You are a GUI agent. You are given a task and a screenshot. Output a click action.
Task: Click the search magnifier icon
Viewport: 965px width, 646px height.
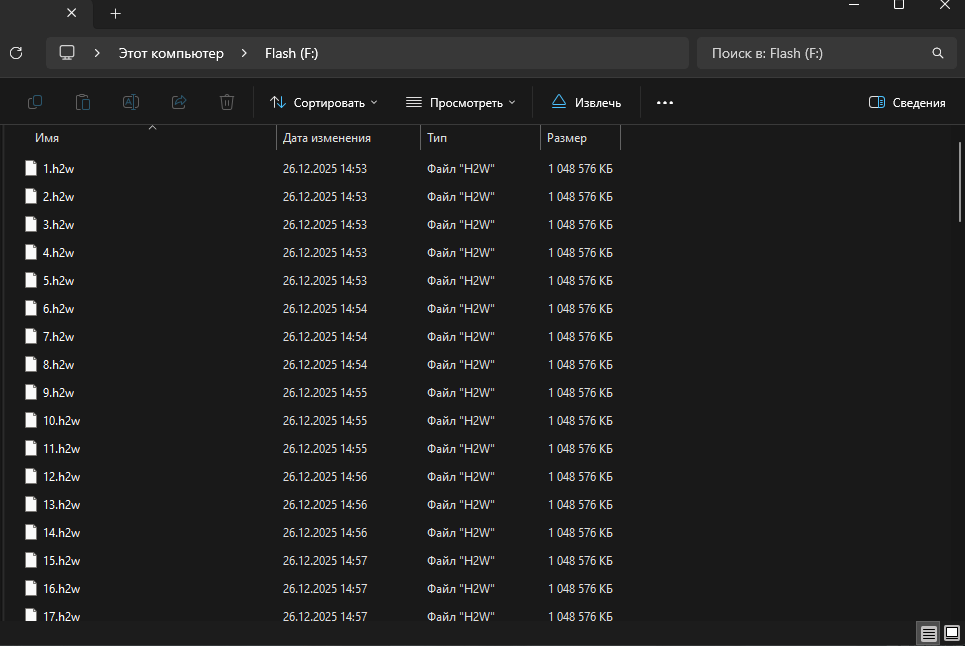click(x=937, y=54)
